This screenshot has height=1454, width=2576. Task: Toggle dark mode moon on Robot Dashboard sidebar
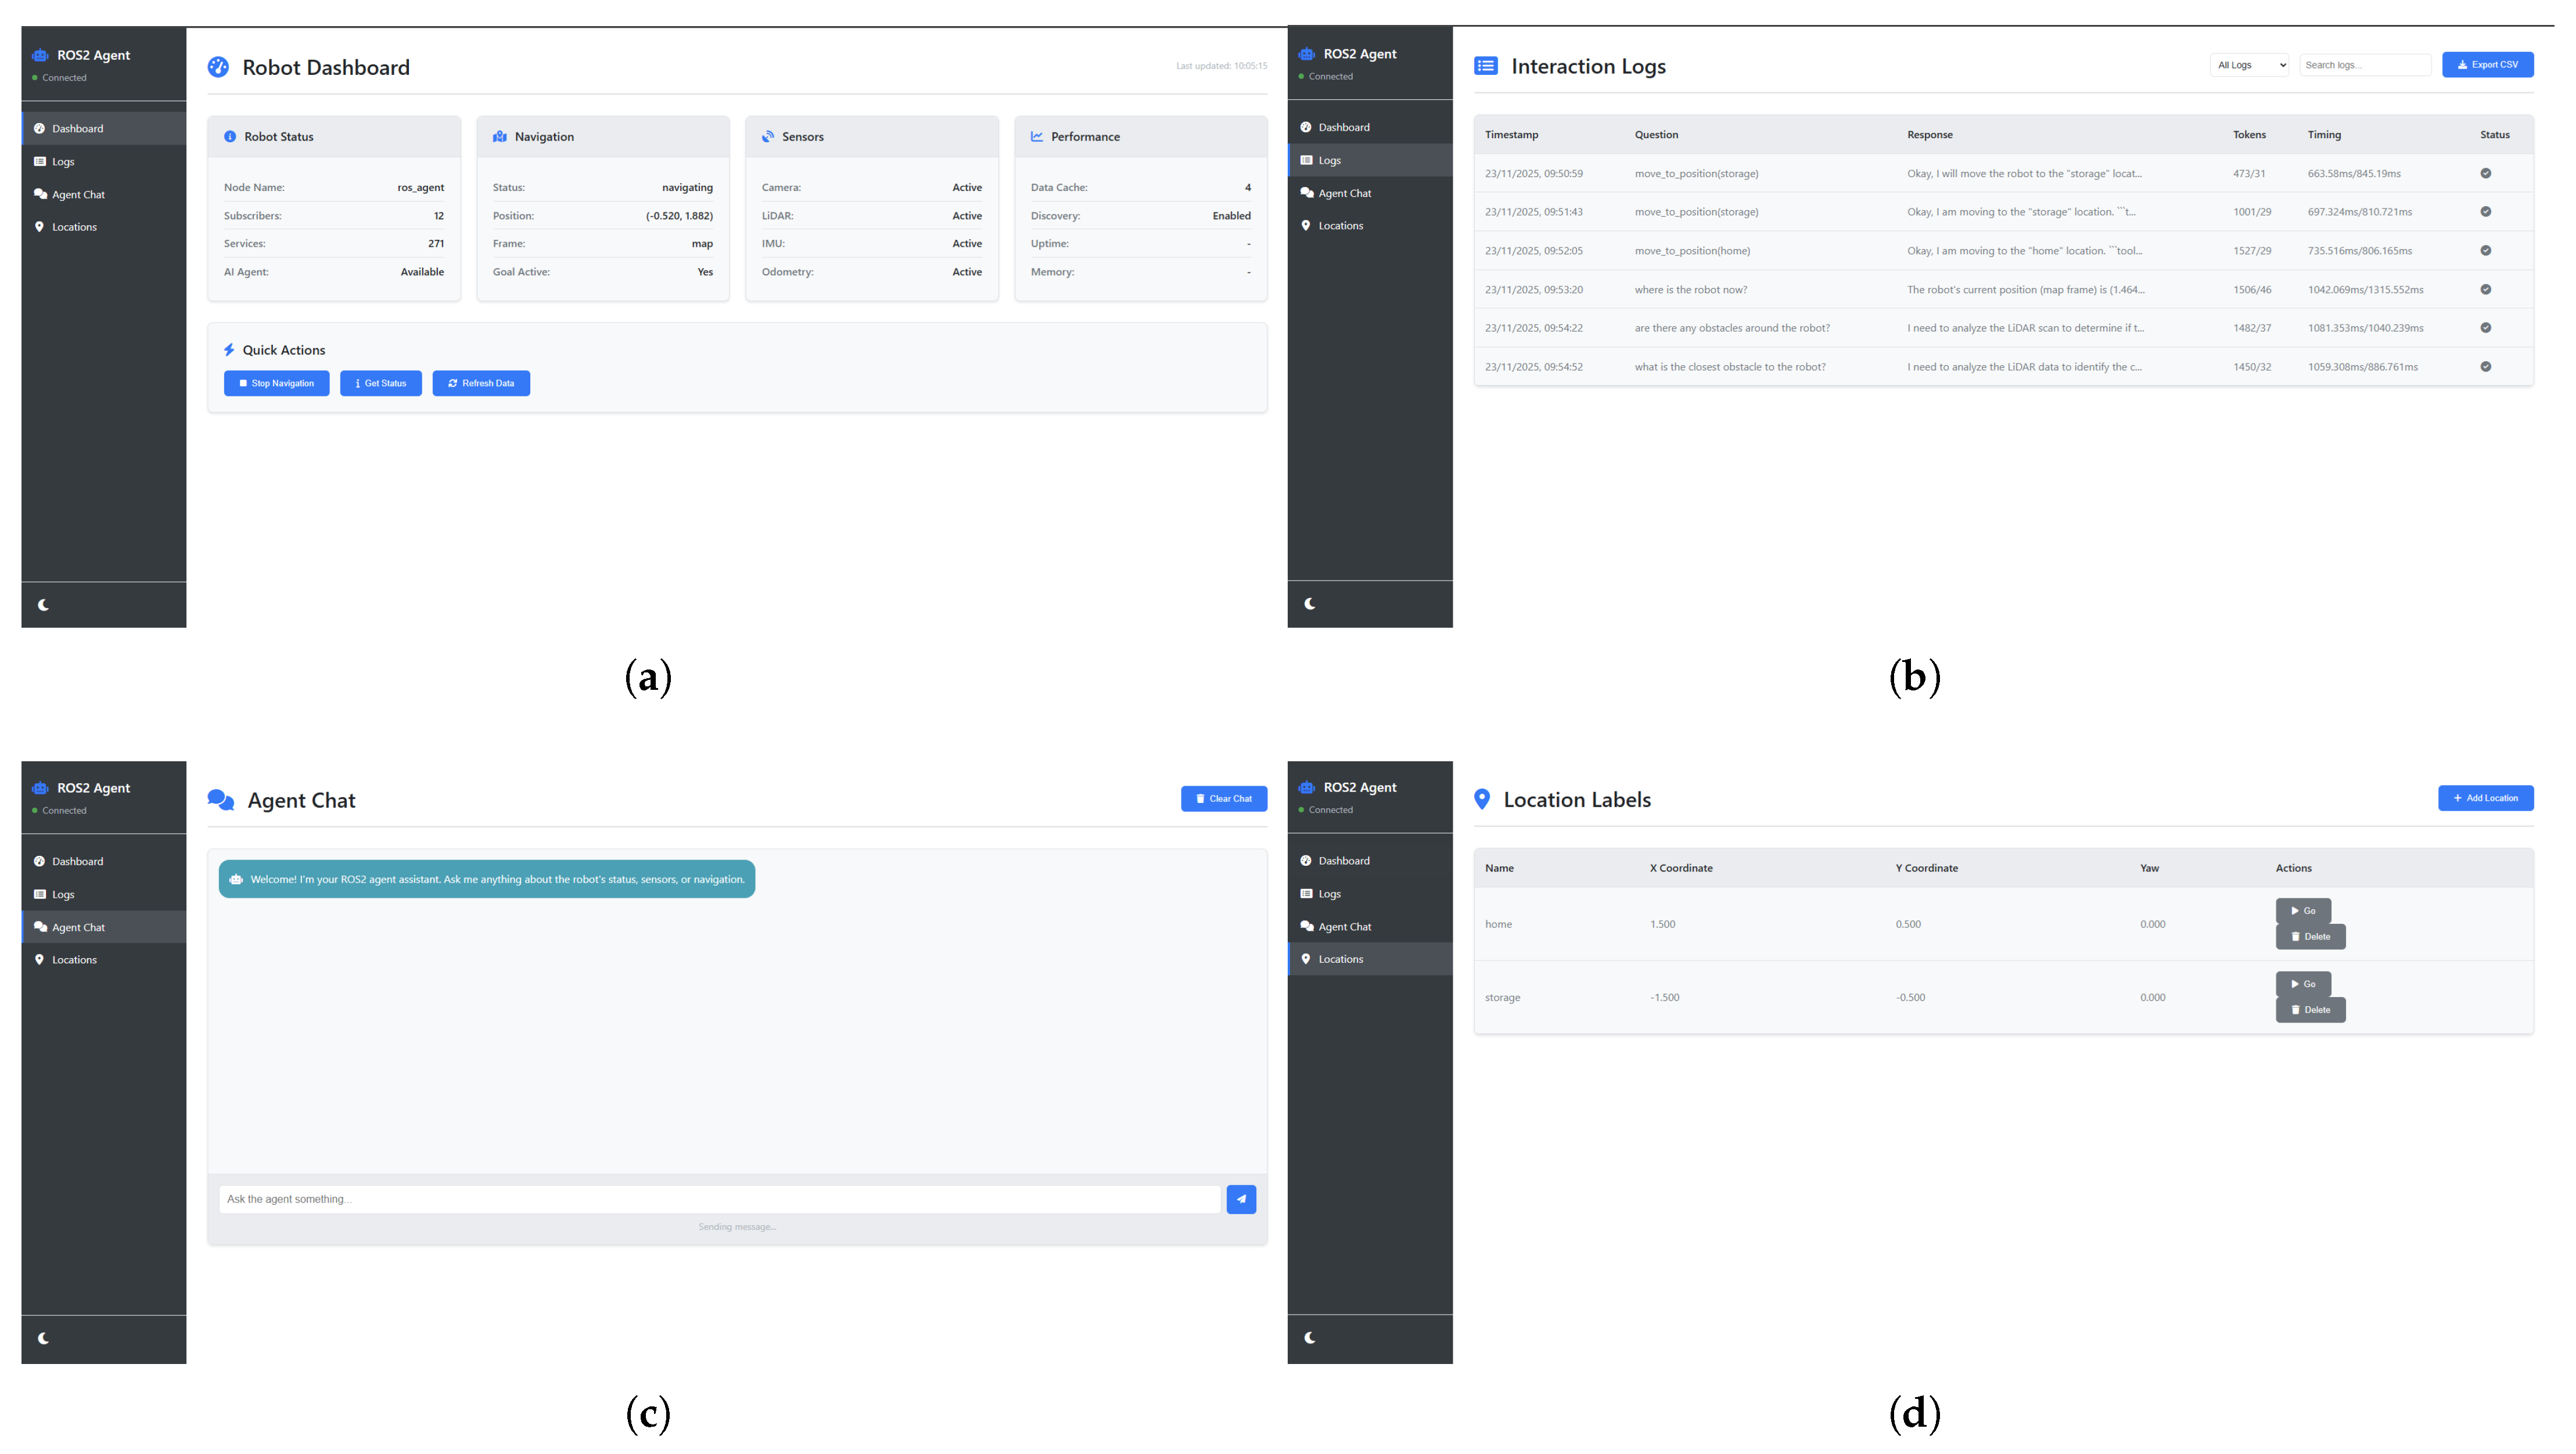tap(44, 605)
